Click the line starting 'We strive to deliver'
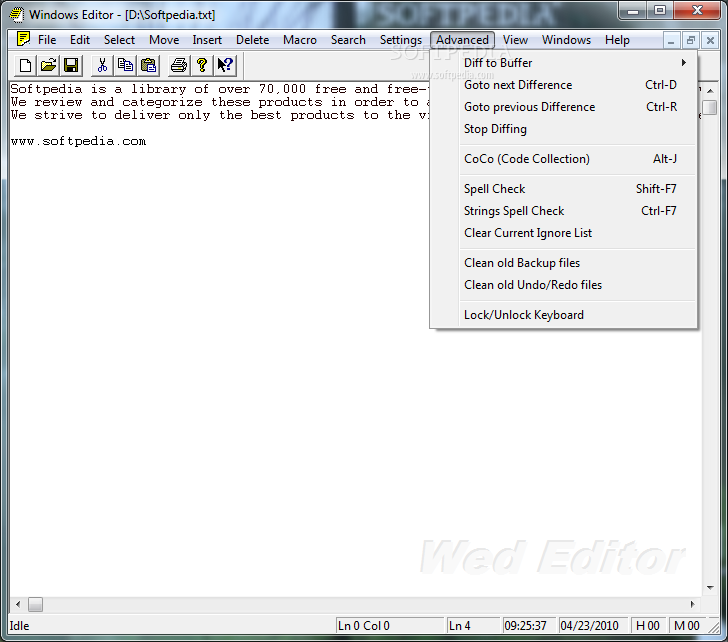728x642 pixels. pyautogui.click(x=219, y=115)
